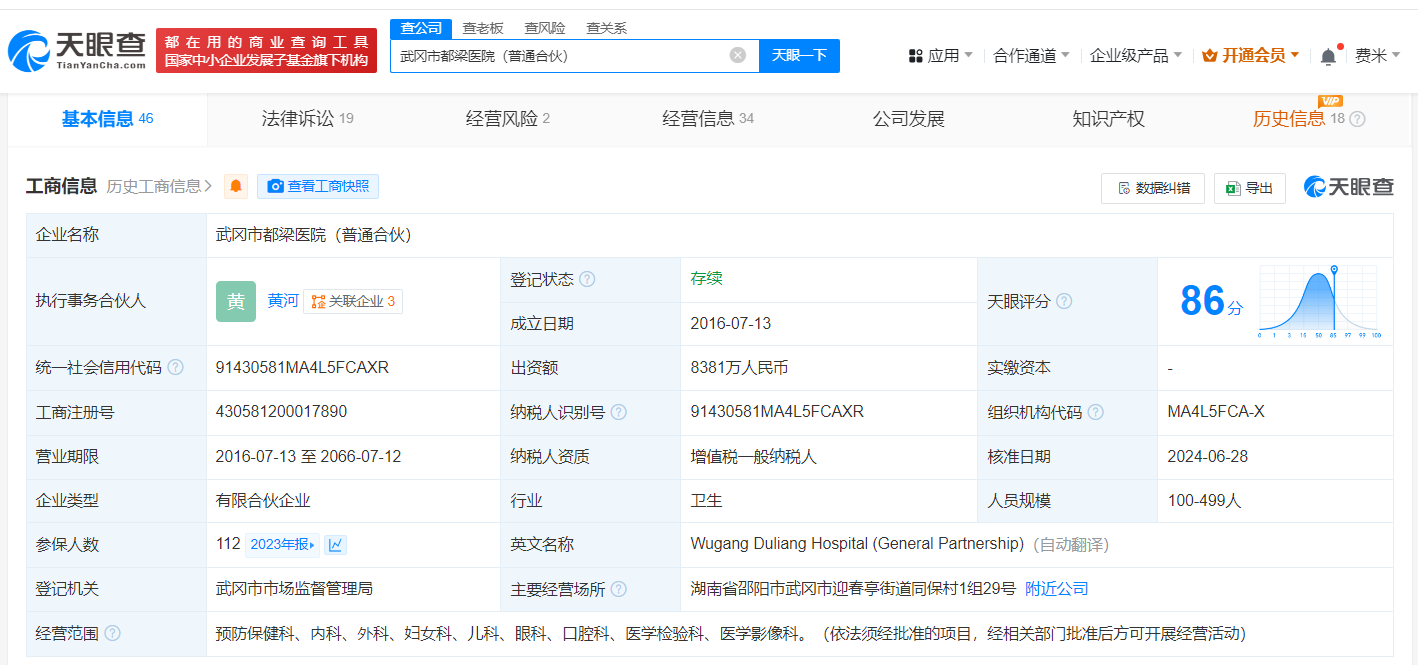Open the 附近公司 link
Screen dimensions: 1418x665
coord(1057,589)
